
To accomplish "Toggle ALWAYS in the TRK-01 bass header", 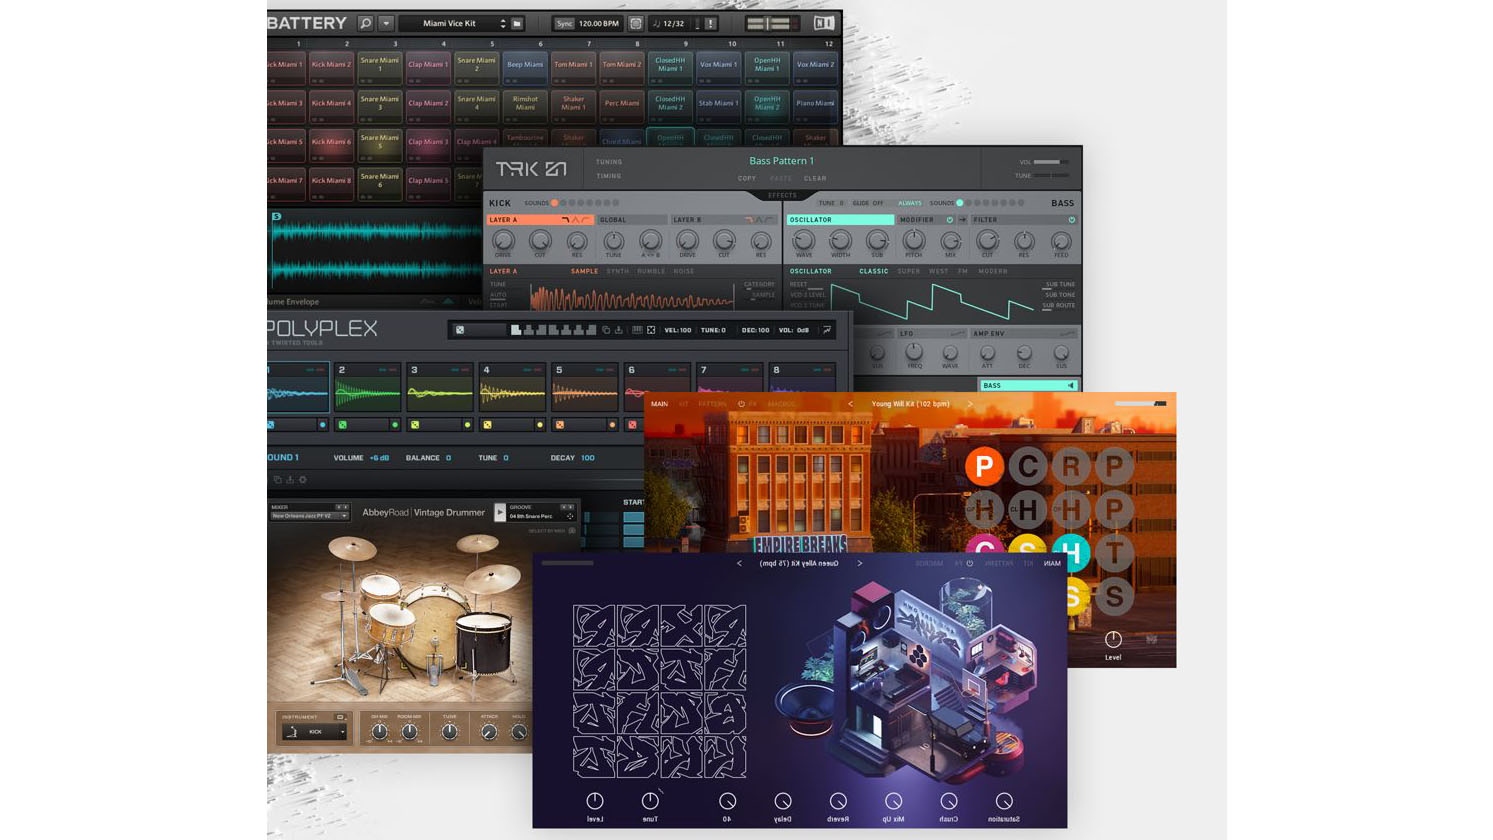I will pos(910,203).
